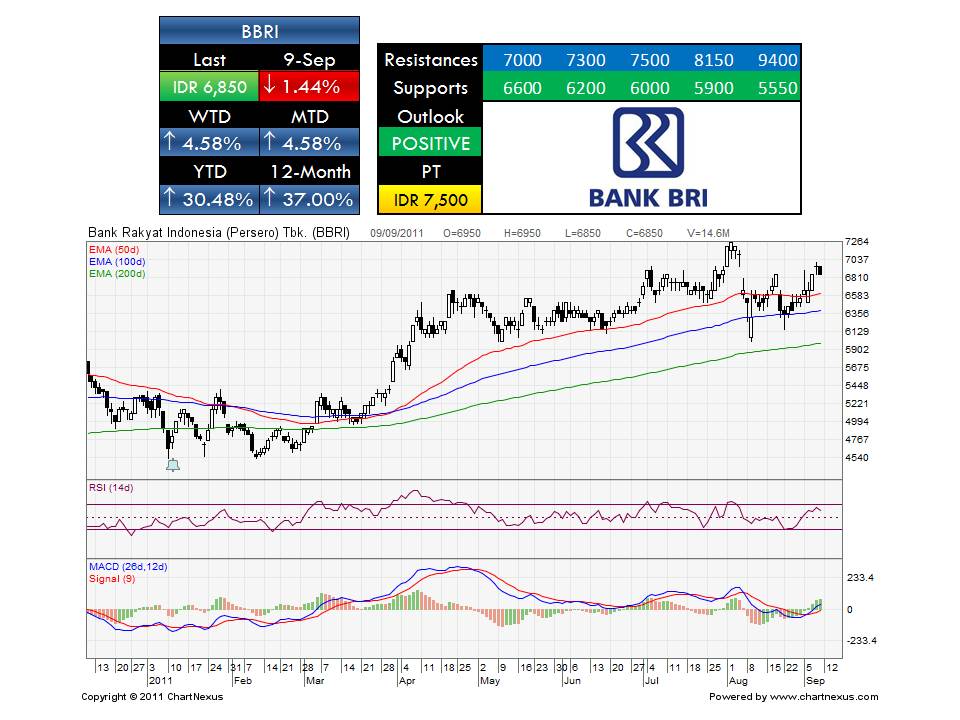Click the Apr month label on time axis
This screenshot has height=720, width=960.
407,681
